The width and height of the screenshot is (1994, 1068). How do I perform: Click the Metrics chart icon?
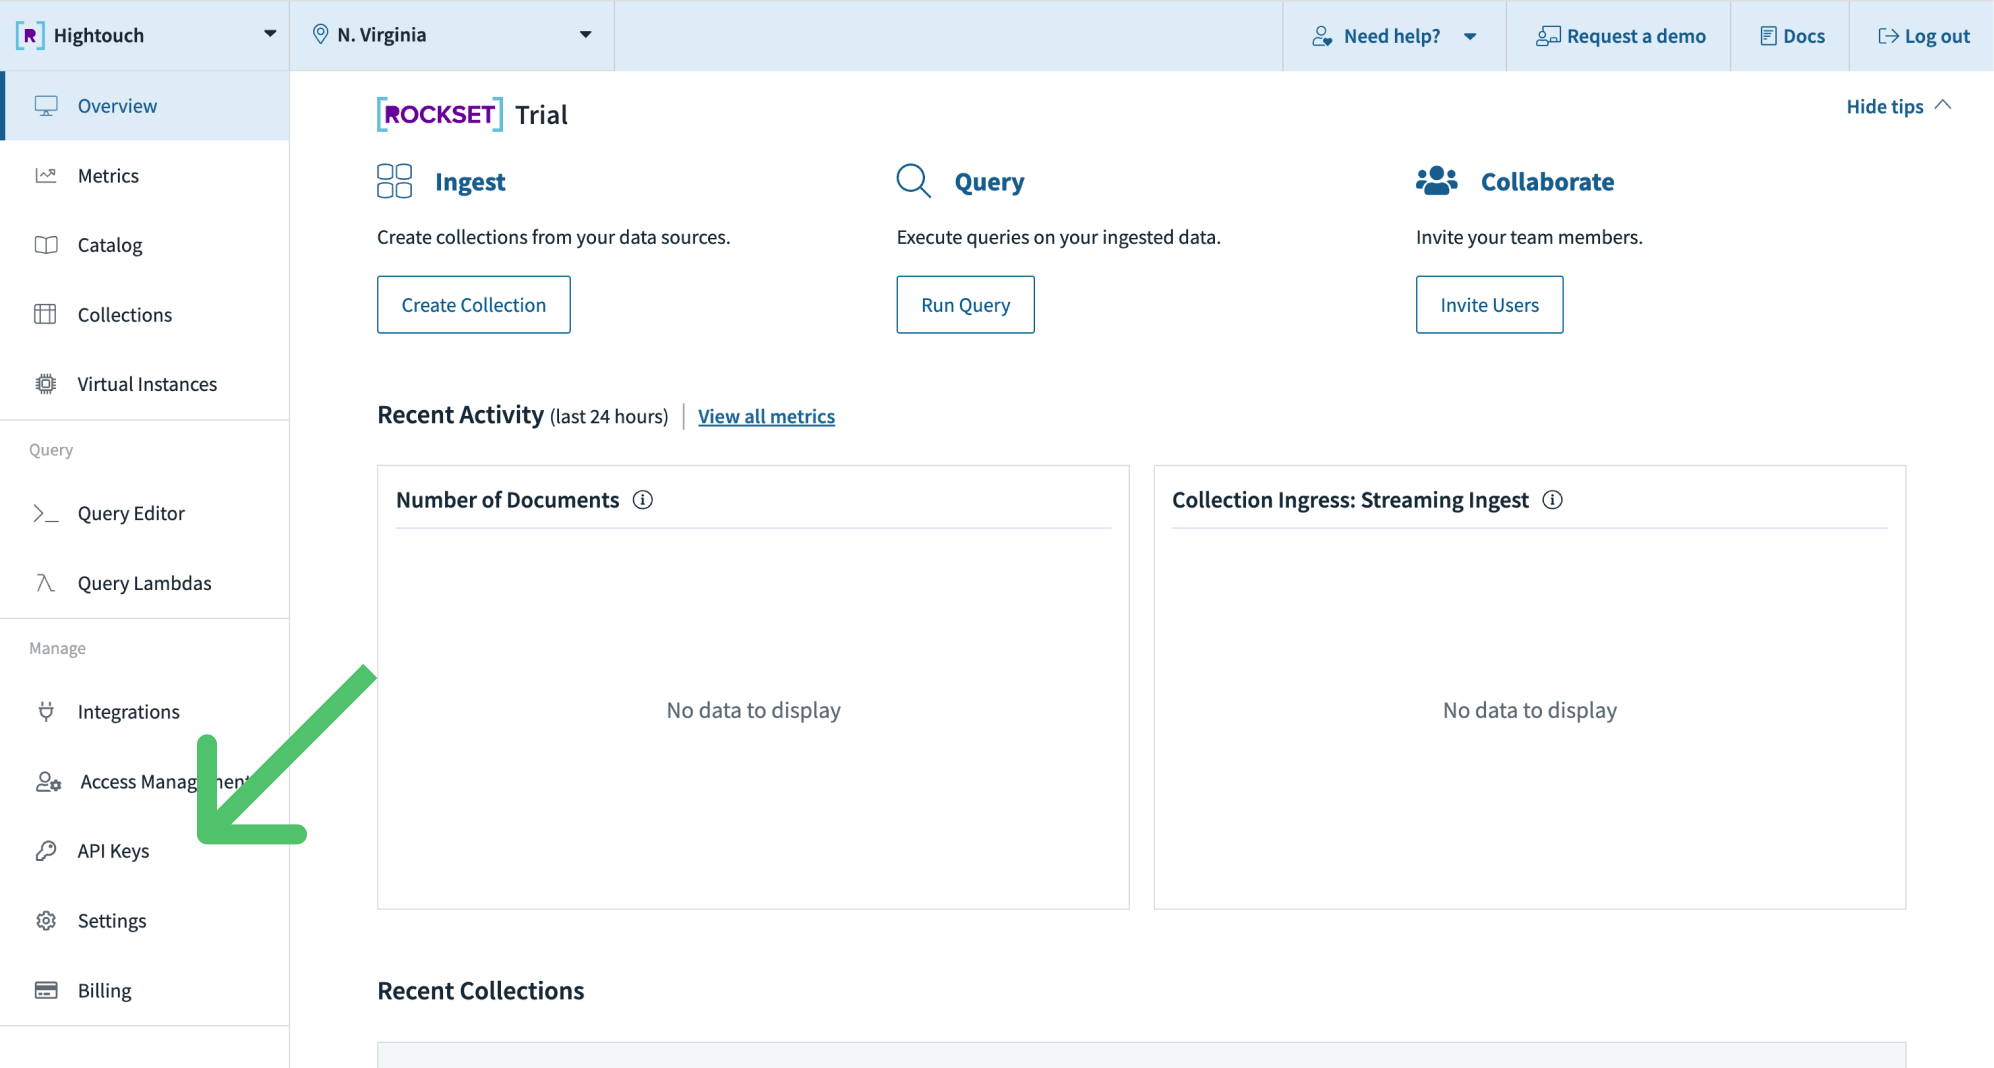pos(46,176)
